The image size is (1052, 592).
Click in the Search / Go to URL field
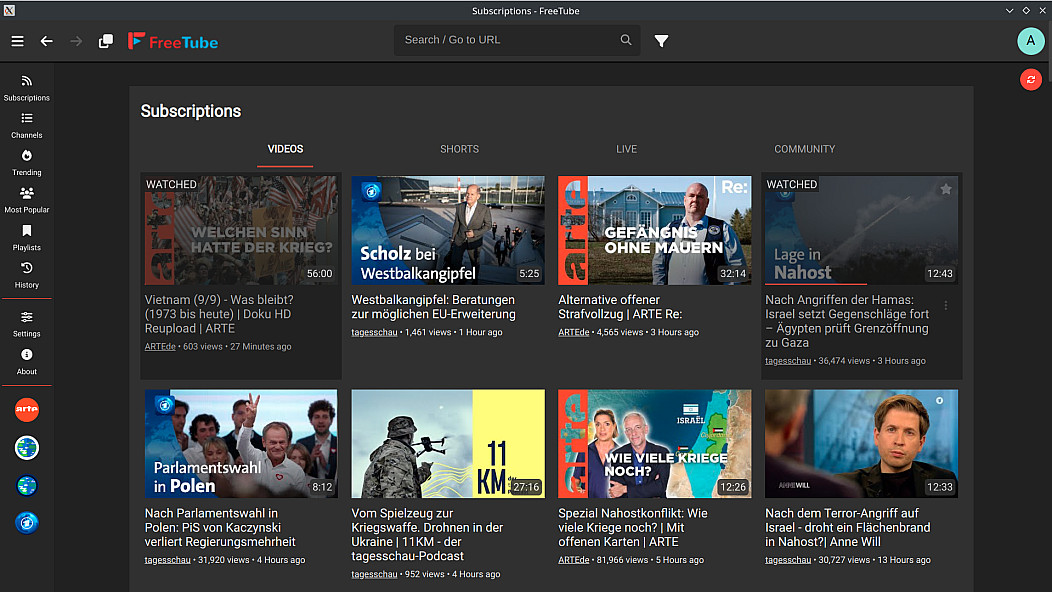point(505,40)
